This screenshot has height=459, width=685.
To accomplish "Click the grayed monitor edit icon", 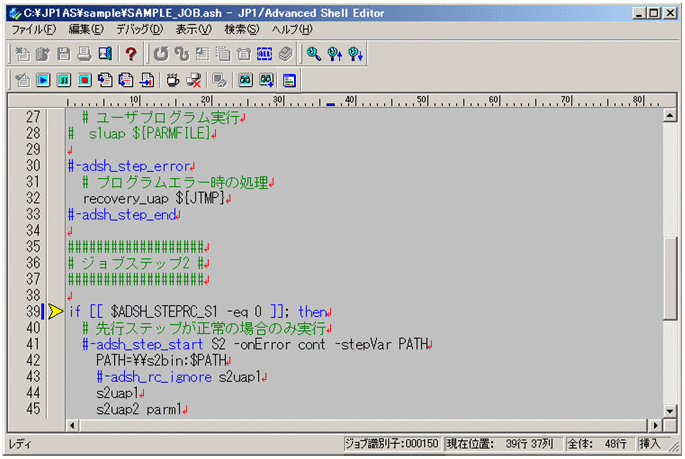I will (x=219, y=80).
